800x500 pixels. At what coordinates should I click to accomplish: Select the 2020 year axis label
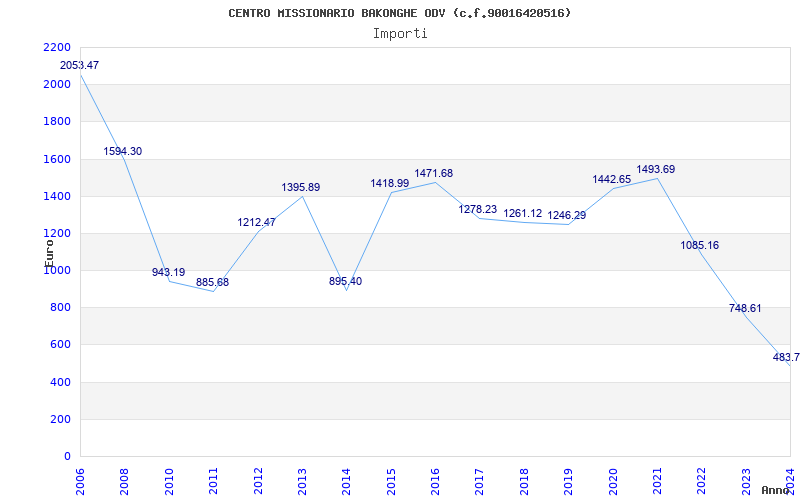613,481
